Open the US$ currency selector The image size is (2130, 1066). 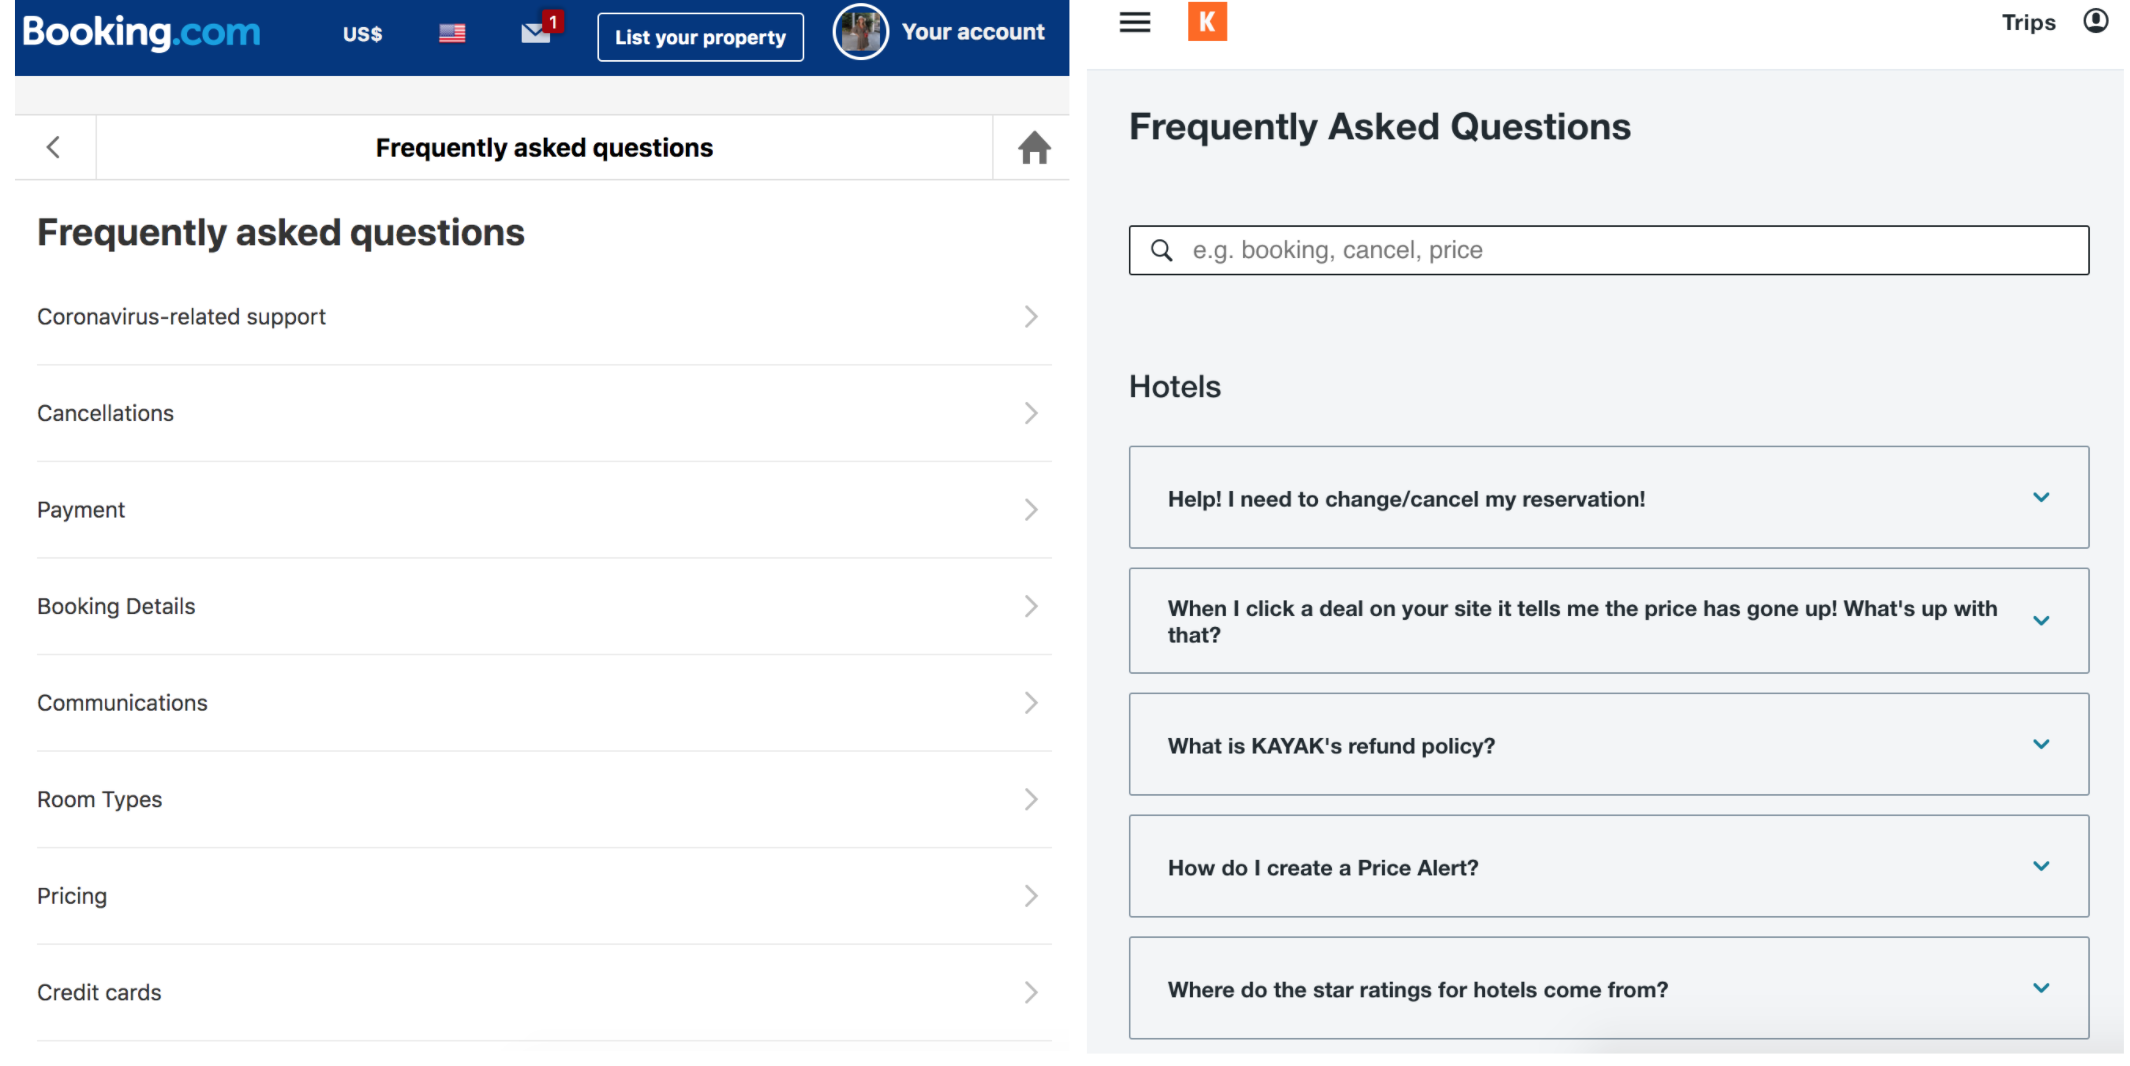tap(362, 33)
